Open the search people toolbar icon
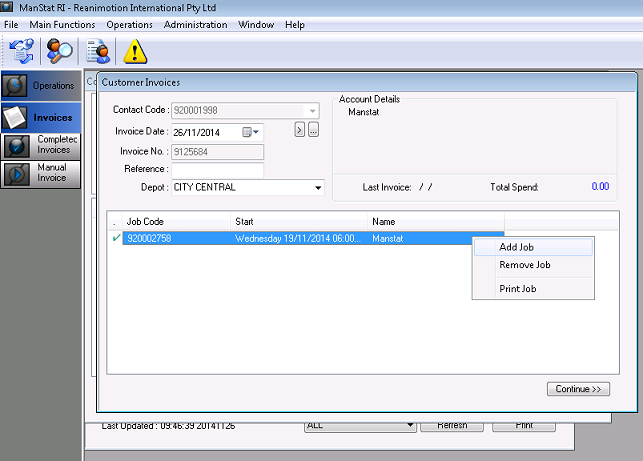Screen dimensions: 643x461 (60, 50)
